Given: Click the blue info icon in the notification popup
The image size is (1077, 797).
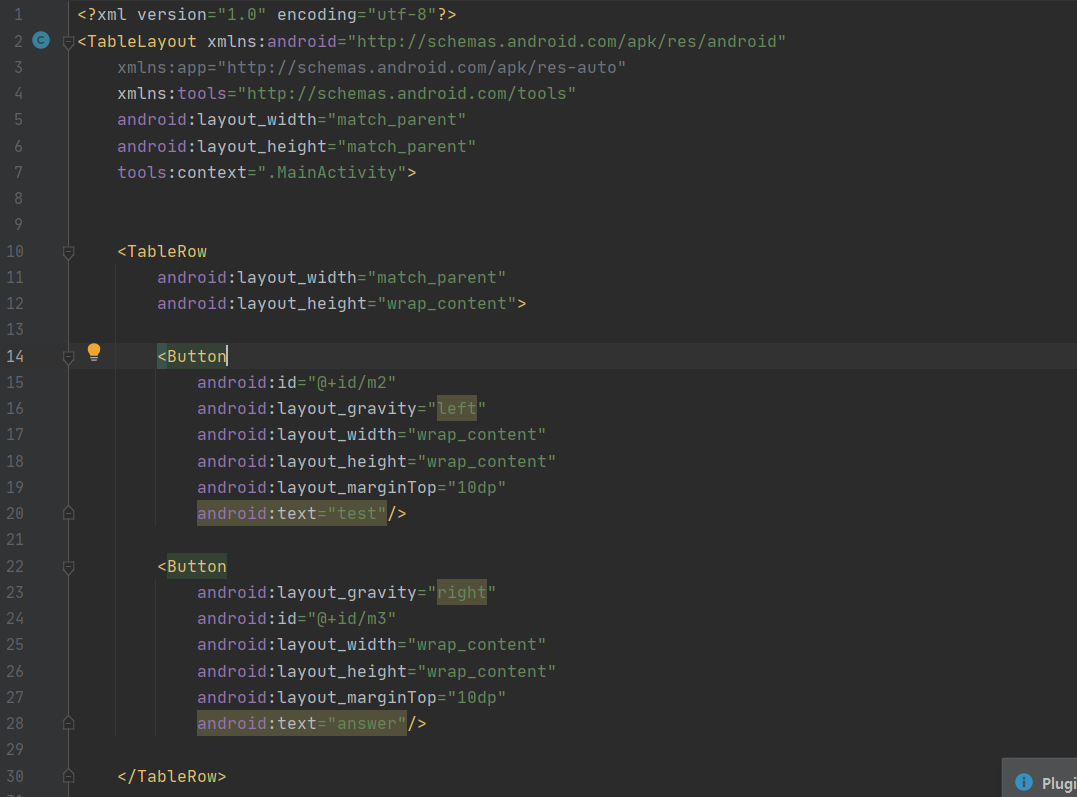Looking at the screenshot, I should pos(1023,782).
